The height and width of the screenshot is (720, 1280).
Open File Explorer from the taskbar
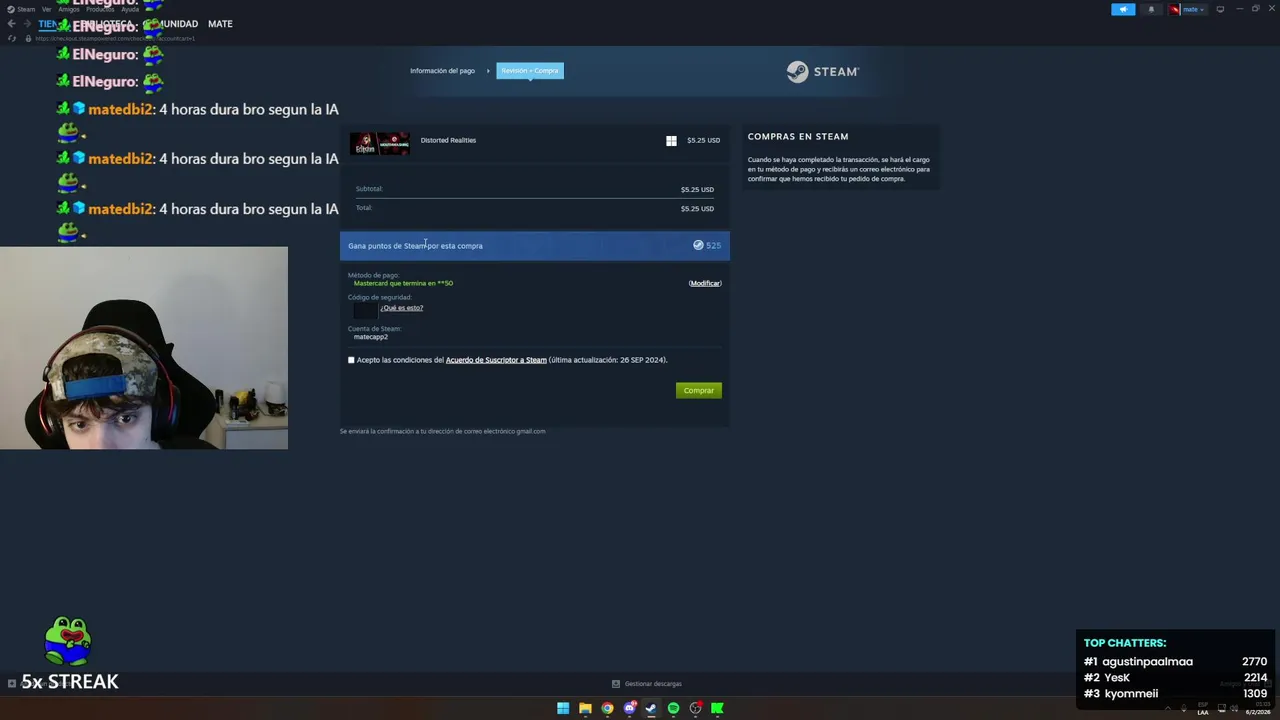(x=585, y=708)
